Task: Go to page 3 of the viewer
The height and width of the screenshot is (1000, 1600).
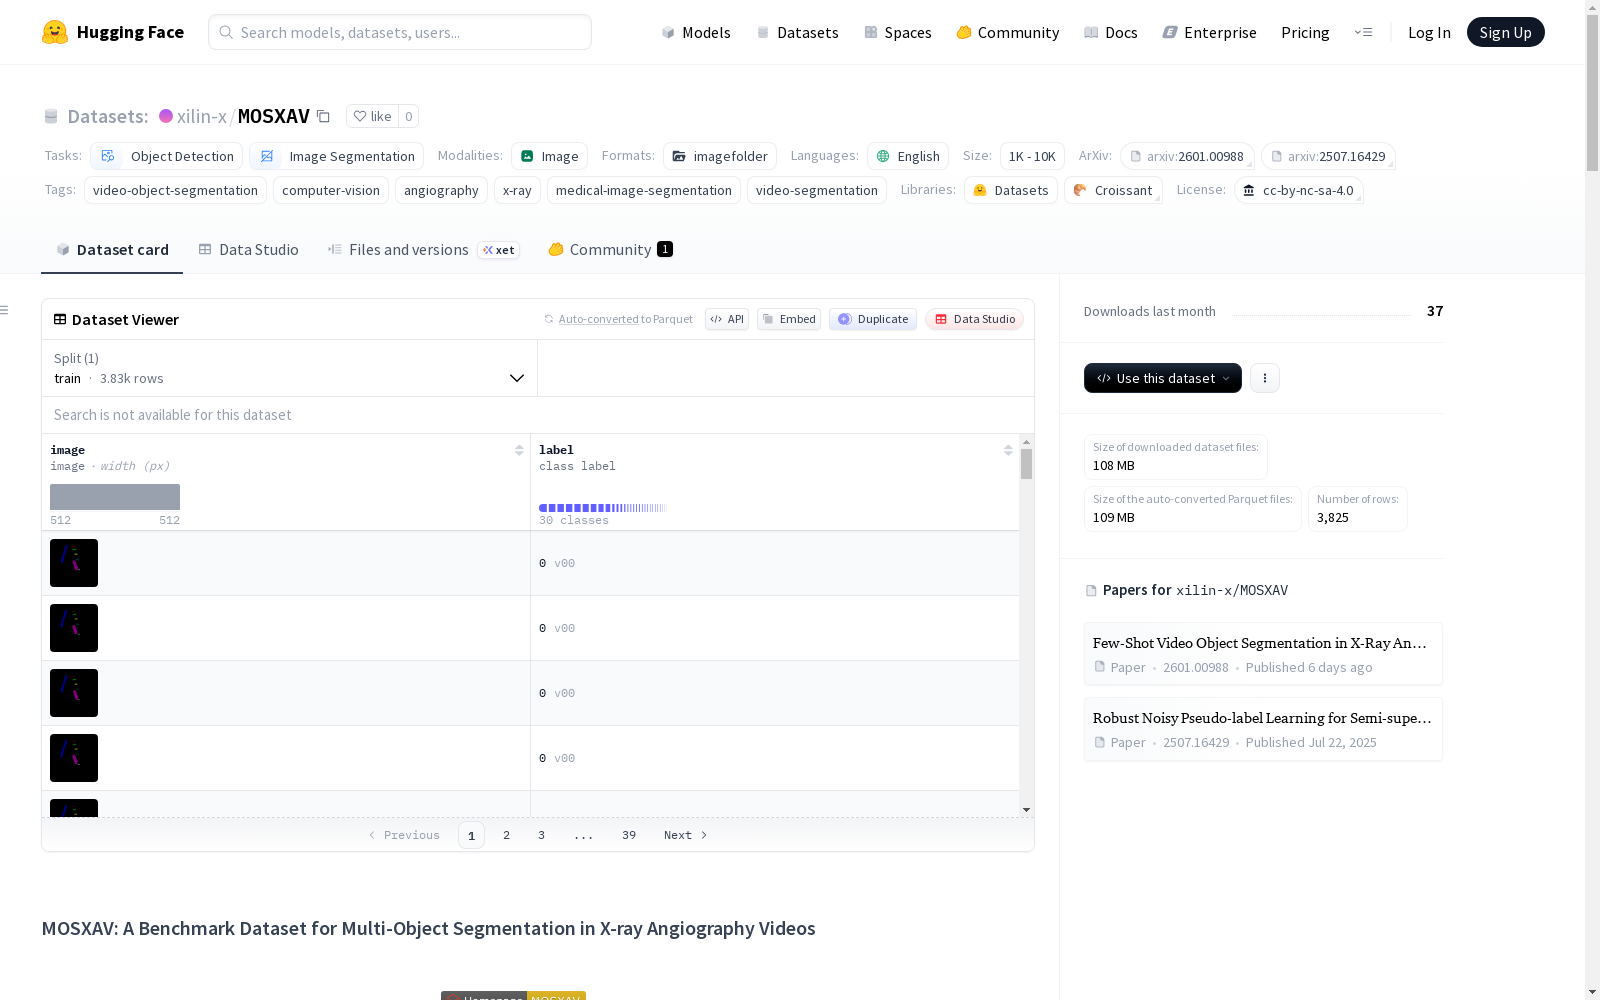Action: point(542,835)
